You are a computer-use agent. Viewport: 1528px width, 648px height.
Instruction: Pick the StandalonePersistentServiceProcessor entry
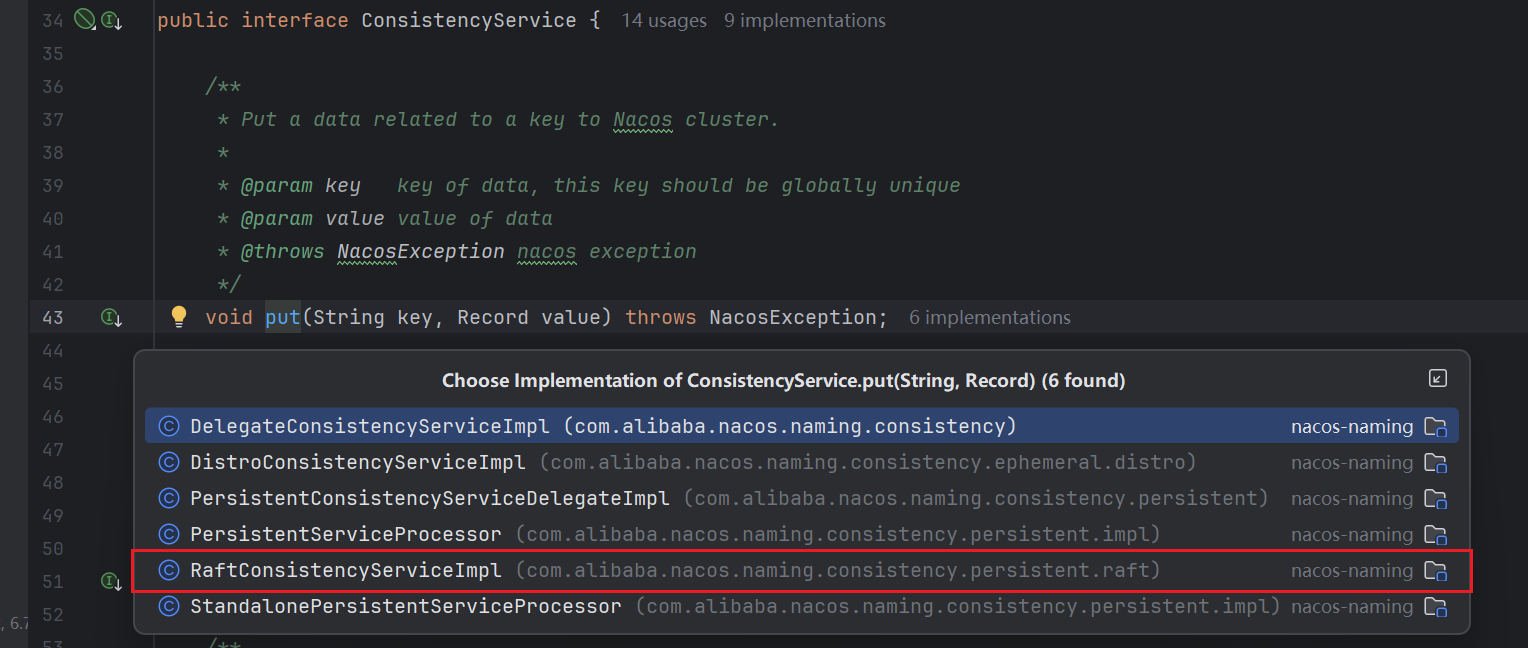coord(405,607)
